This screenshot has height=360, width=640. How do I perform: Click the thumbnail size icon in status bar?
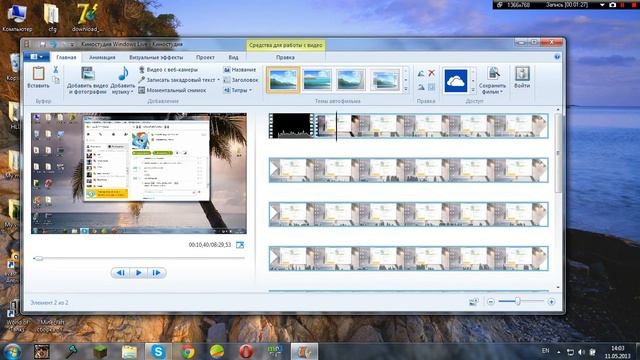[x=473, y=302]
